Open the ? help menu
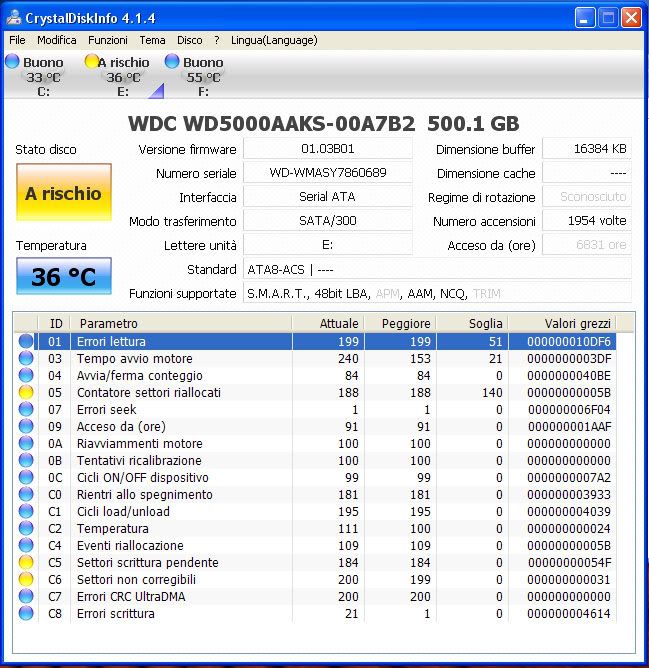 (x=217, y=40)
